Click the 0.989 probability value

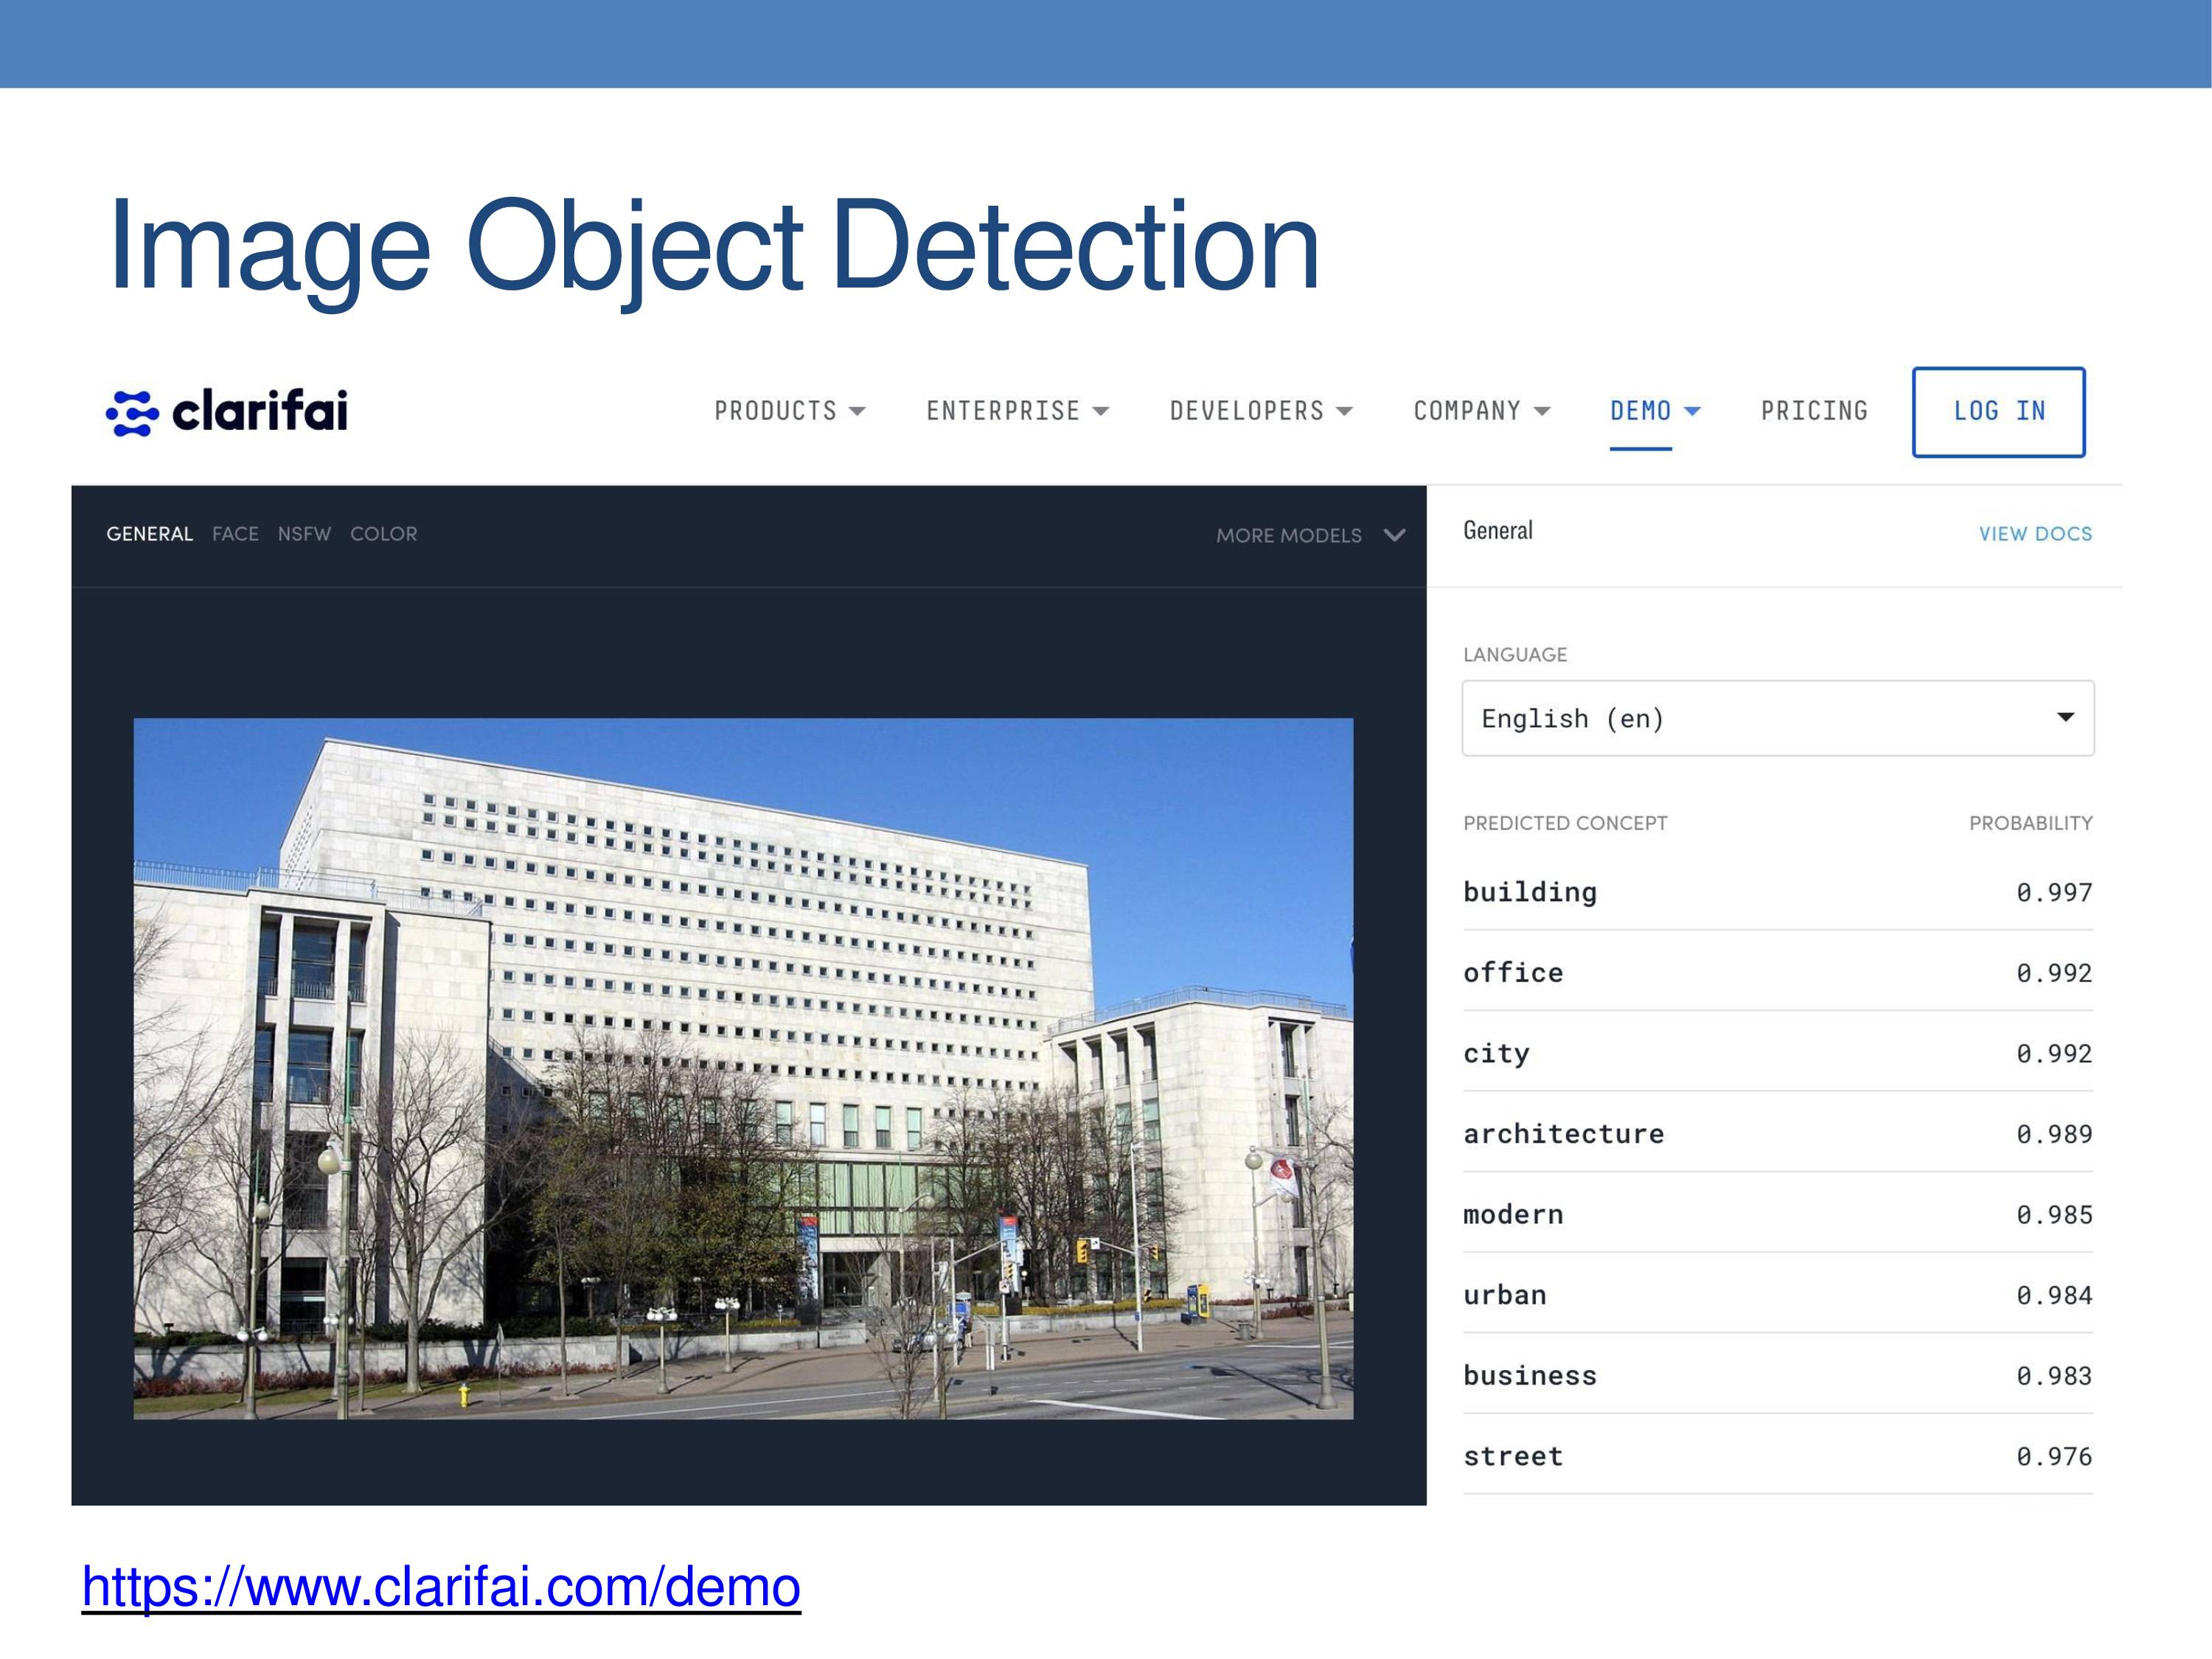pyautogui.click(x=2054, y=1135)
